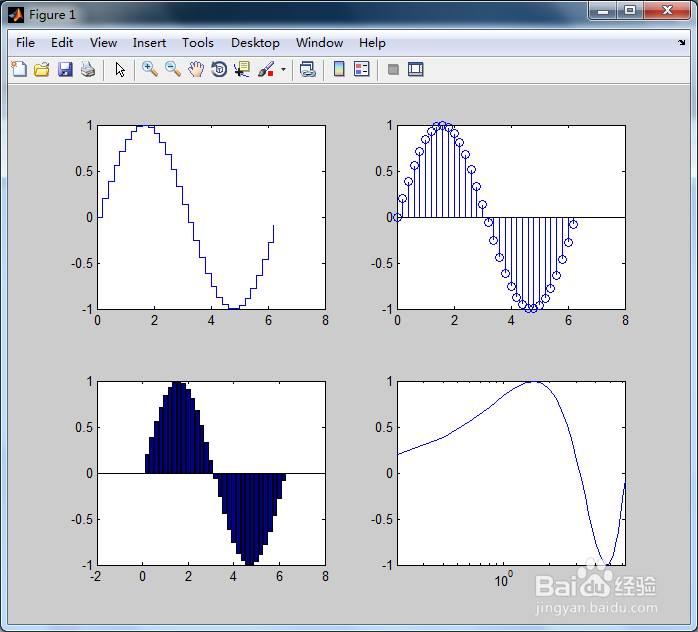Click the Show Plot Tools icon
Screen dimensions: 698x632
[x=416, y=69]
